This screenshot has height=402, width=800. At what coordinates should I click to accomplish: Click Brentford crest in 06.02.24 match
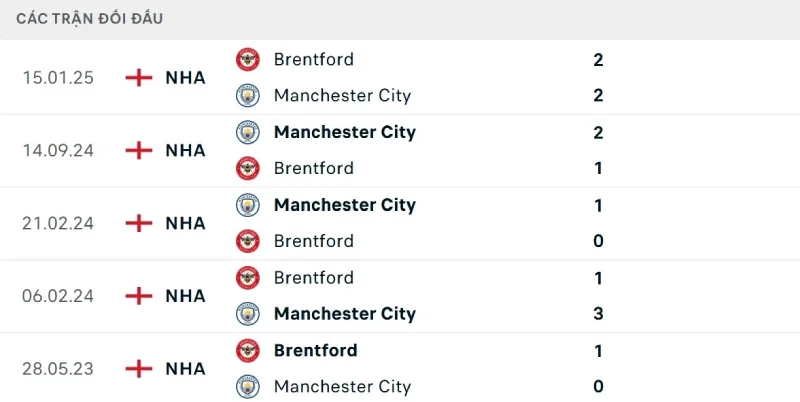point(247,277)
